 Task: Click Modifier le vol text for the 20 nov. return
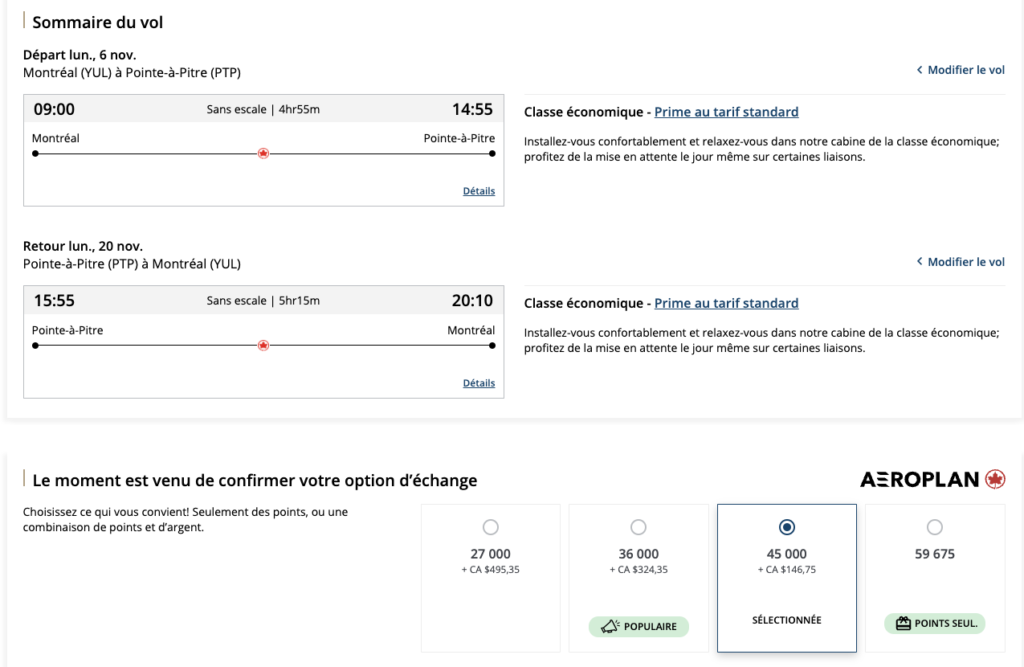point(966,262)
